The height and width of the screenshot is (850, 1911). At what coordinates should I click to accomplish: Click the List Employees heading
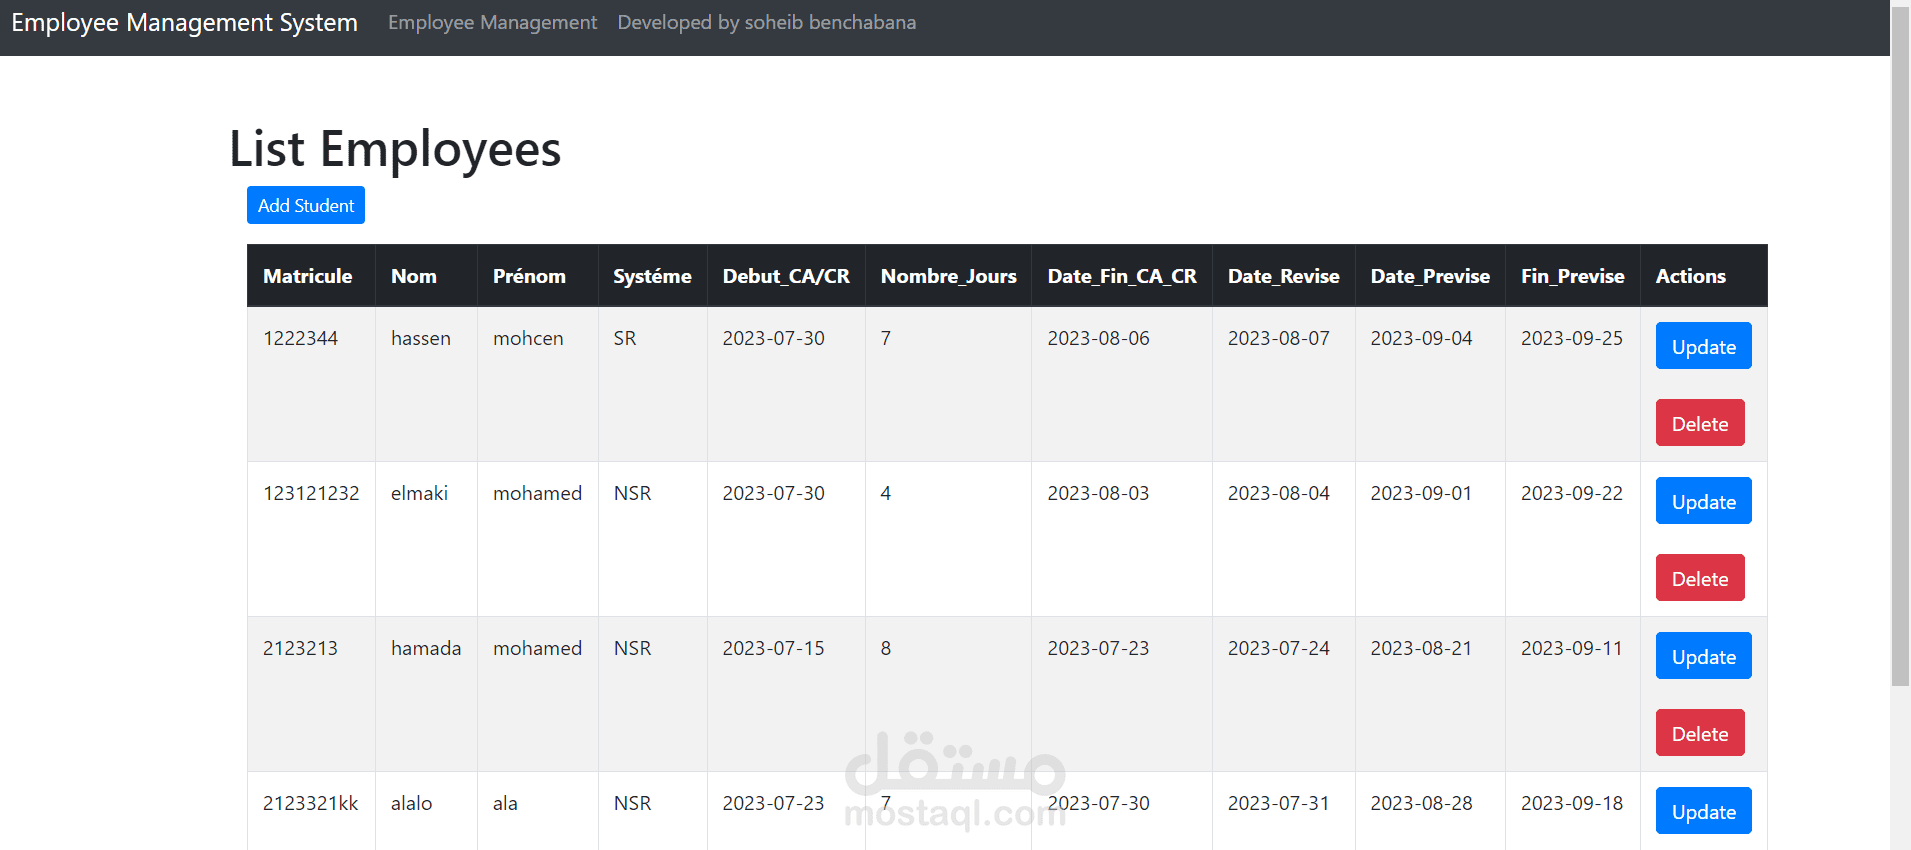tap(395, 149)
